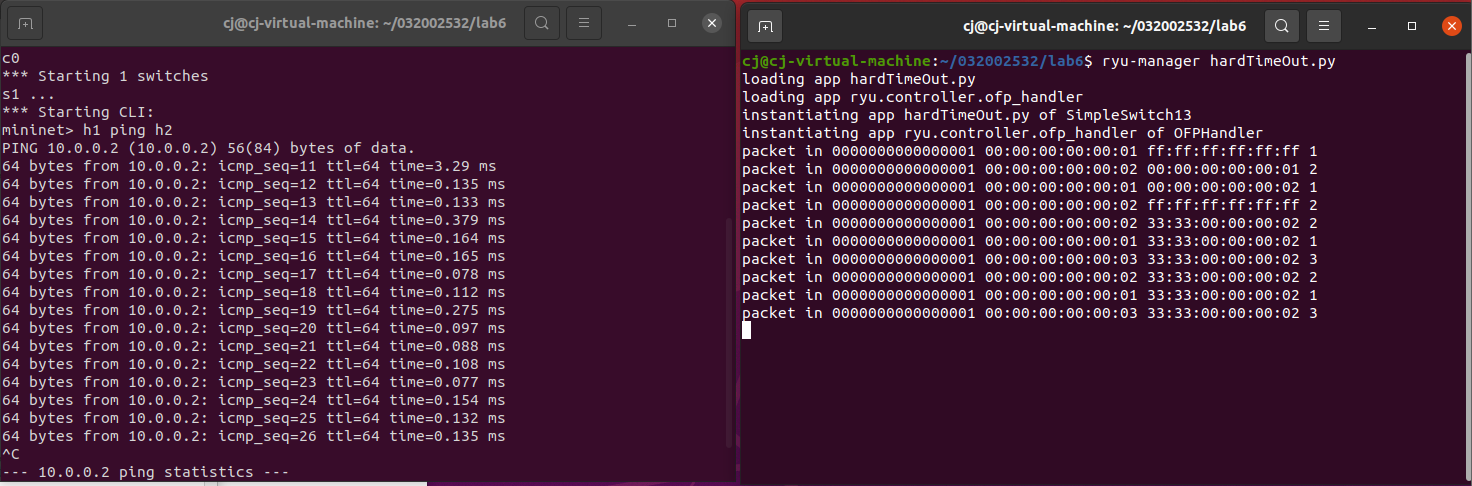The image size is (1472, 486).
Task: Minimize the right terminal window
Action: (1373, 25)
